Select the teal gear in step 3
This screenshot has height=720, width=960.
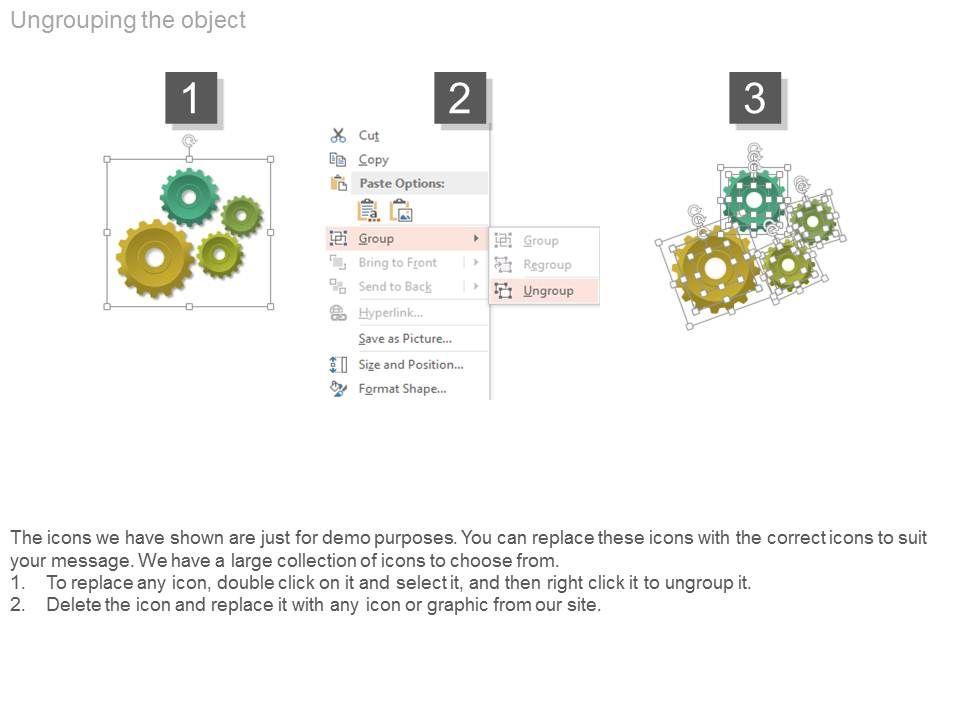(753, 200)
